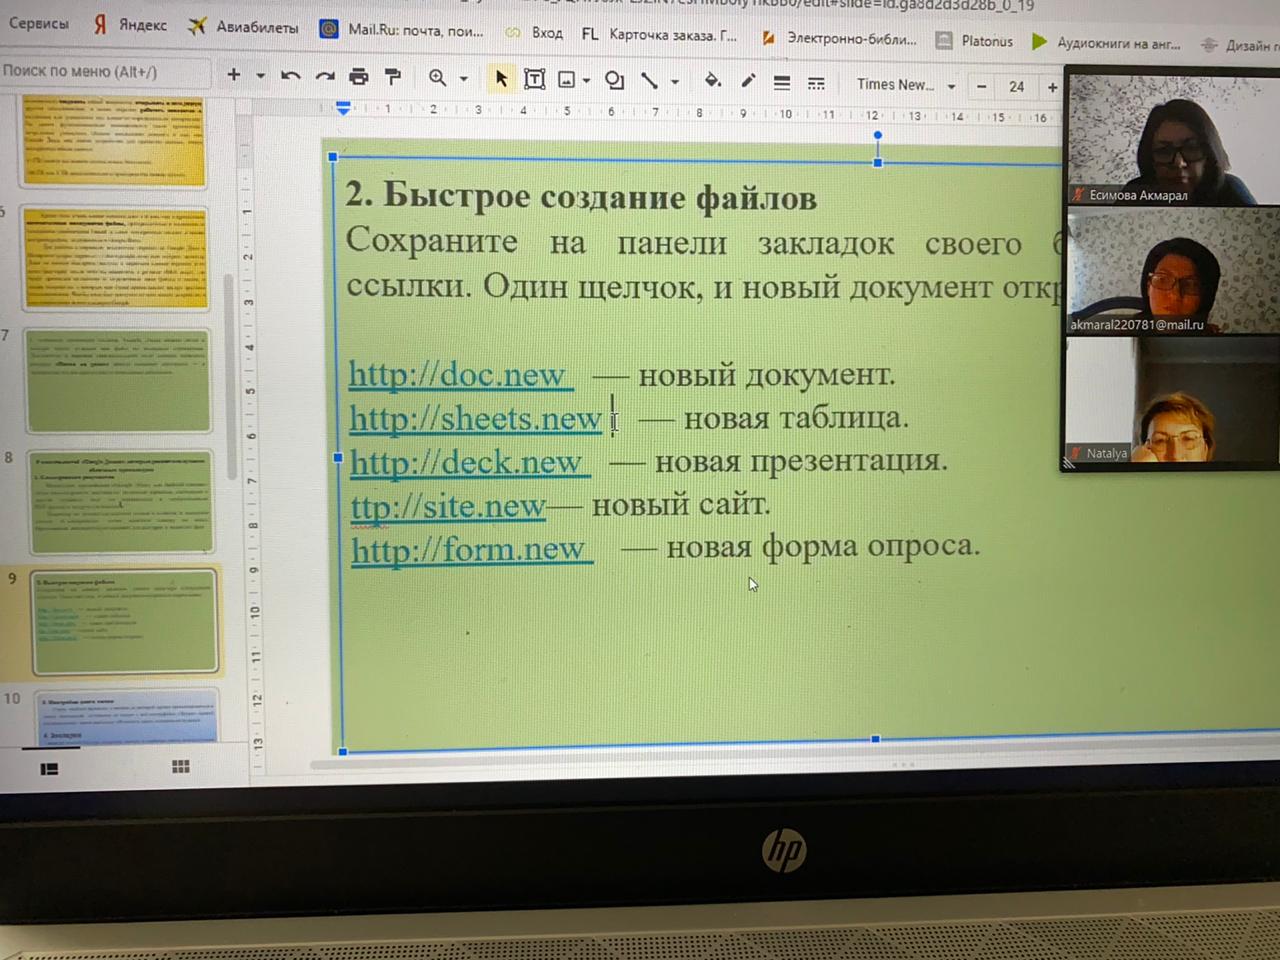The image size is (1280, 960).
Task: Click the http://form.new hyperlink
Action: (x=468, y=549)
